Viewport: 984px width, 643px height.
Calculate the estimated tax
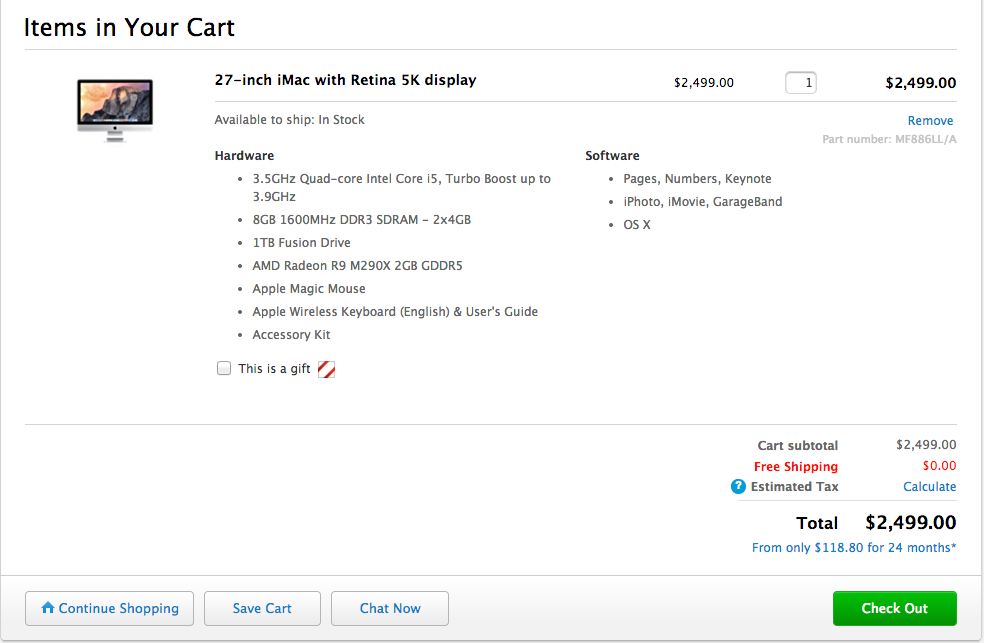pos(929,487)
